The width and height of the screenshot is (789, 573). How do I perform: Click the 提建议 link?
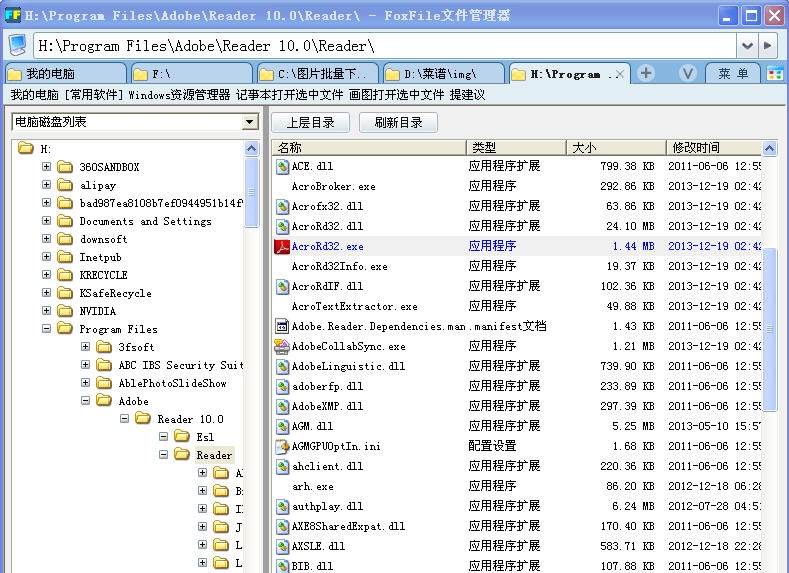point(467,95)
